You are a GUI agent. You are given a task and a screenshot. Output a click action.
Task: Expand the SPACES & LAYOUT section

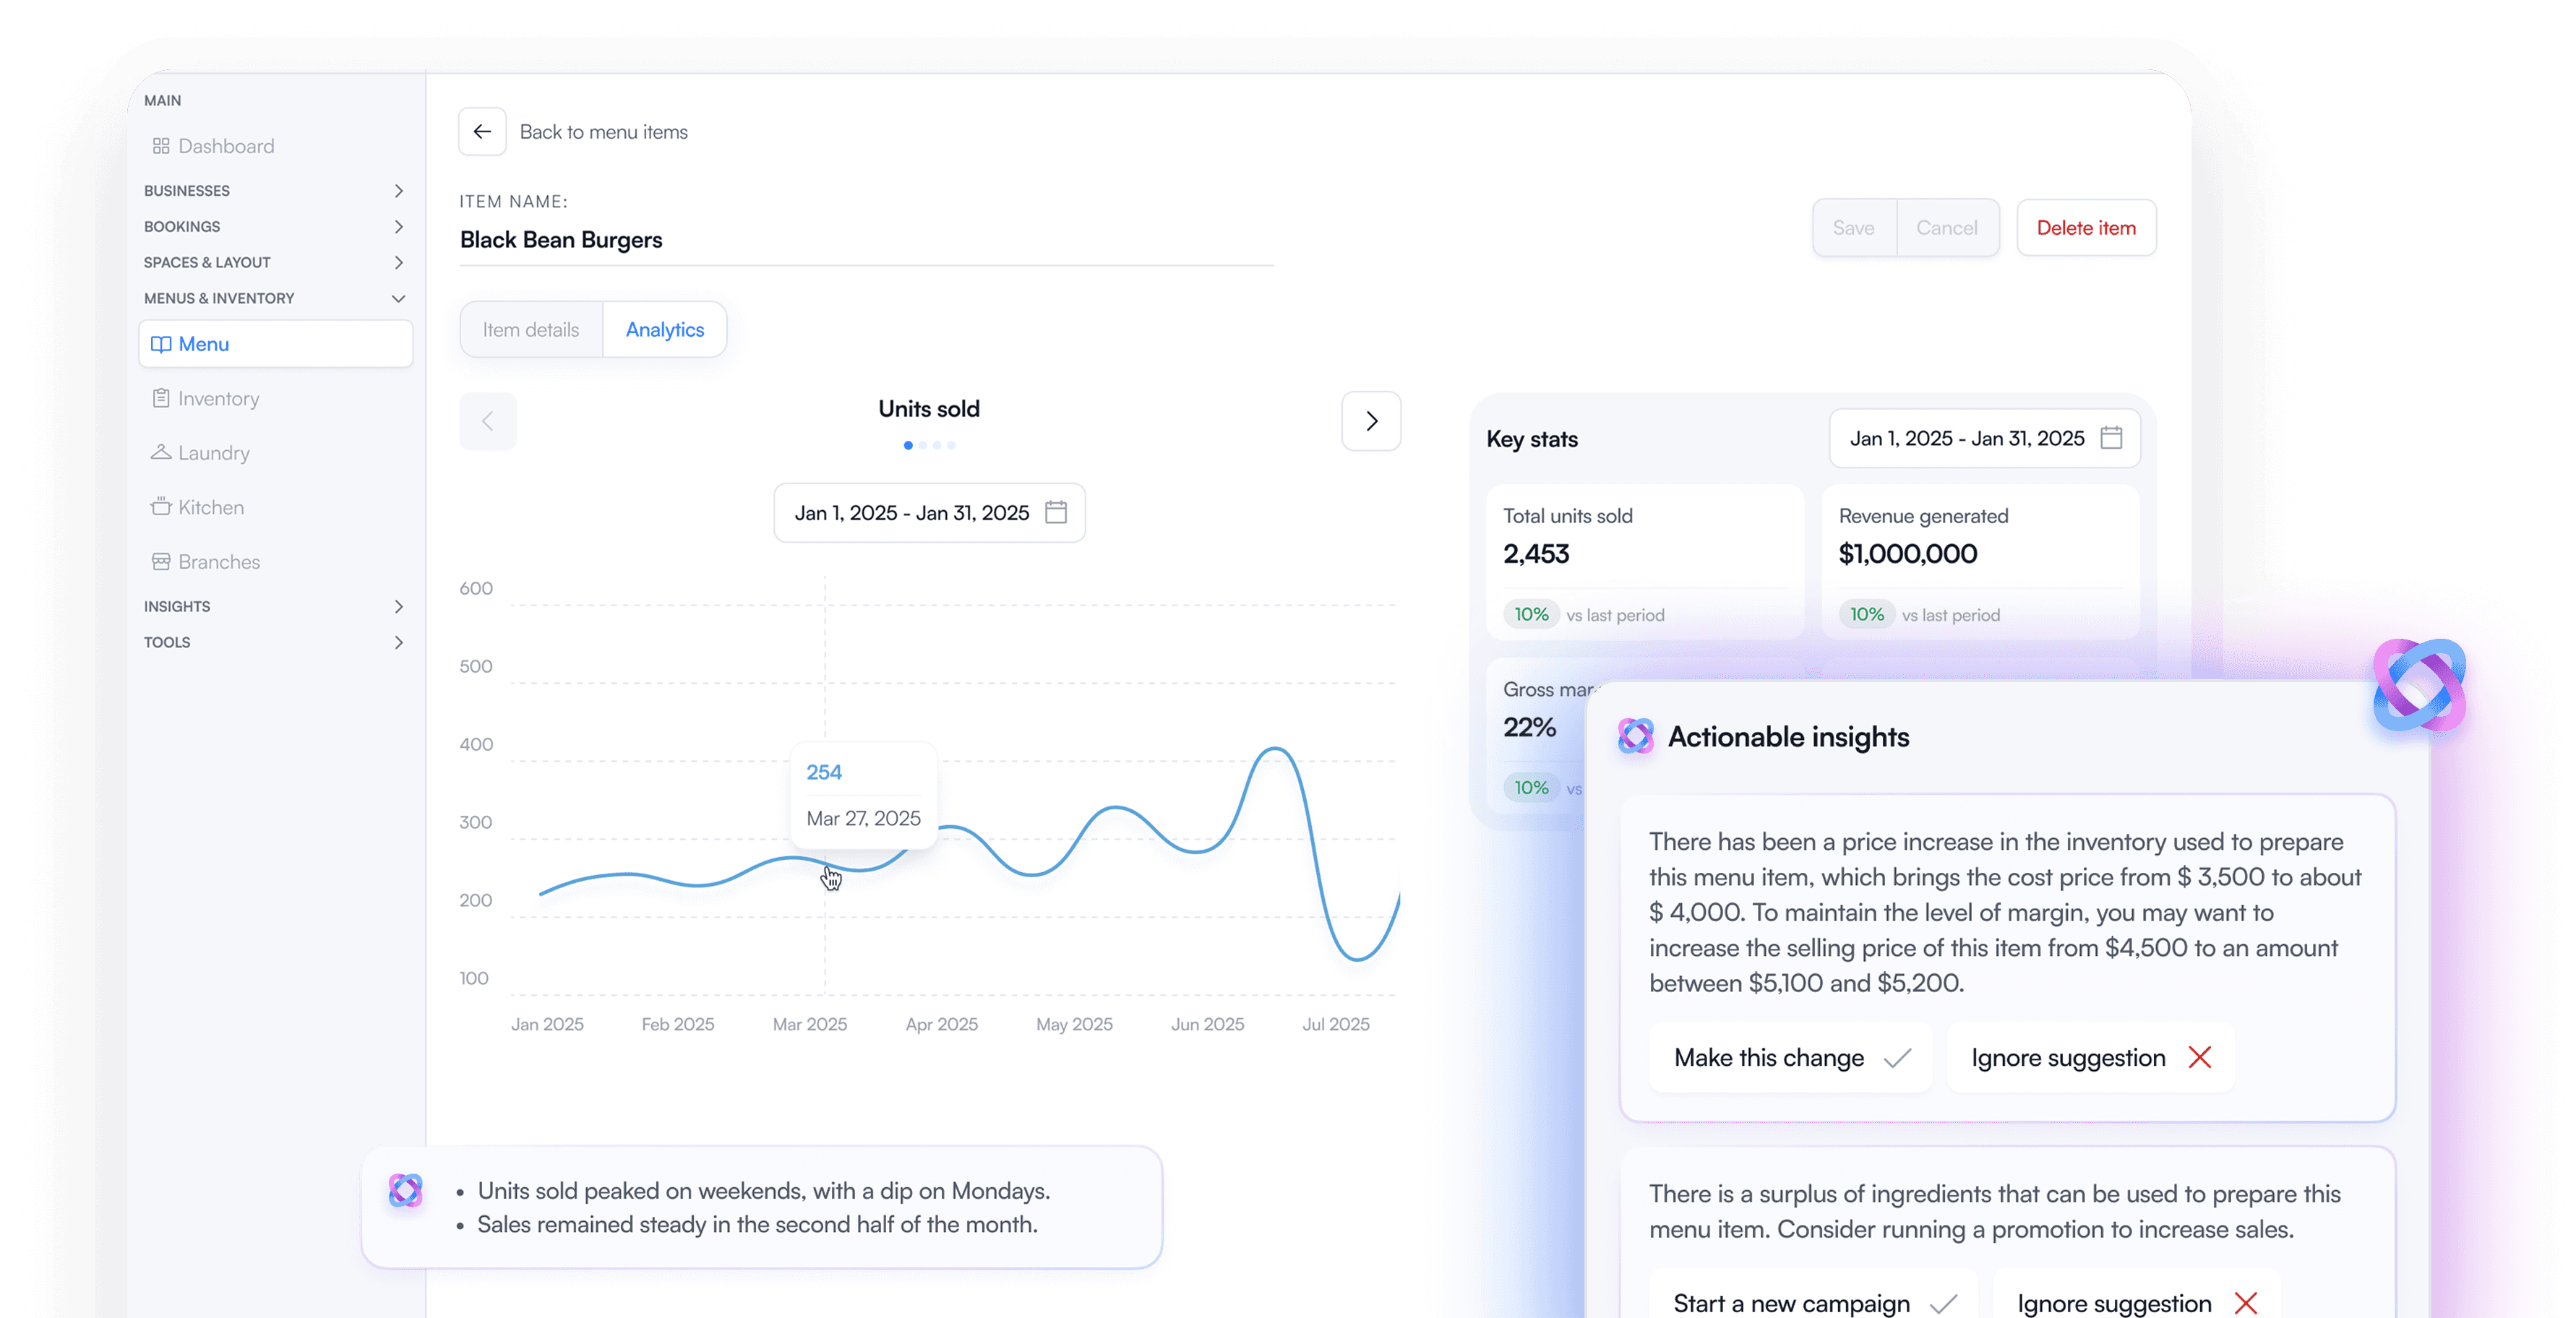(x=276, y=263)
